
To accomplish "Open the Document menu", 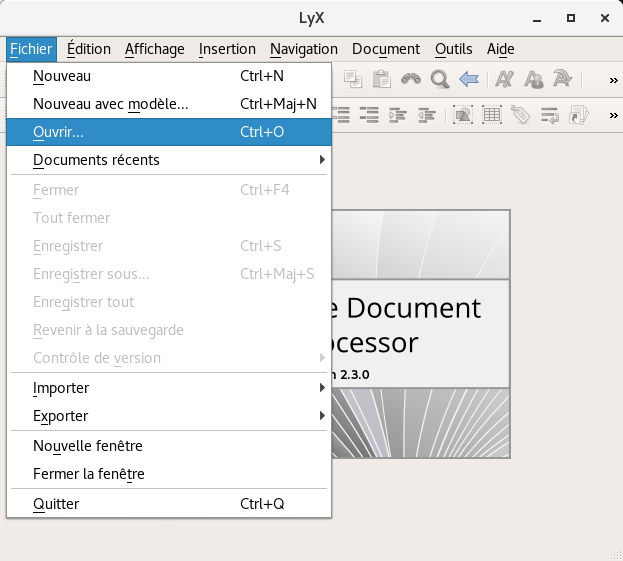I will pyautogui.click(x=386, y=49).
